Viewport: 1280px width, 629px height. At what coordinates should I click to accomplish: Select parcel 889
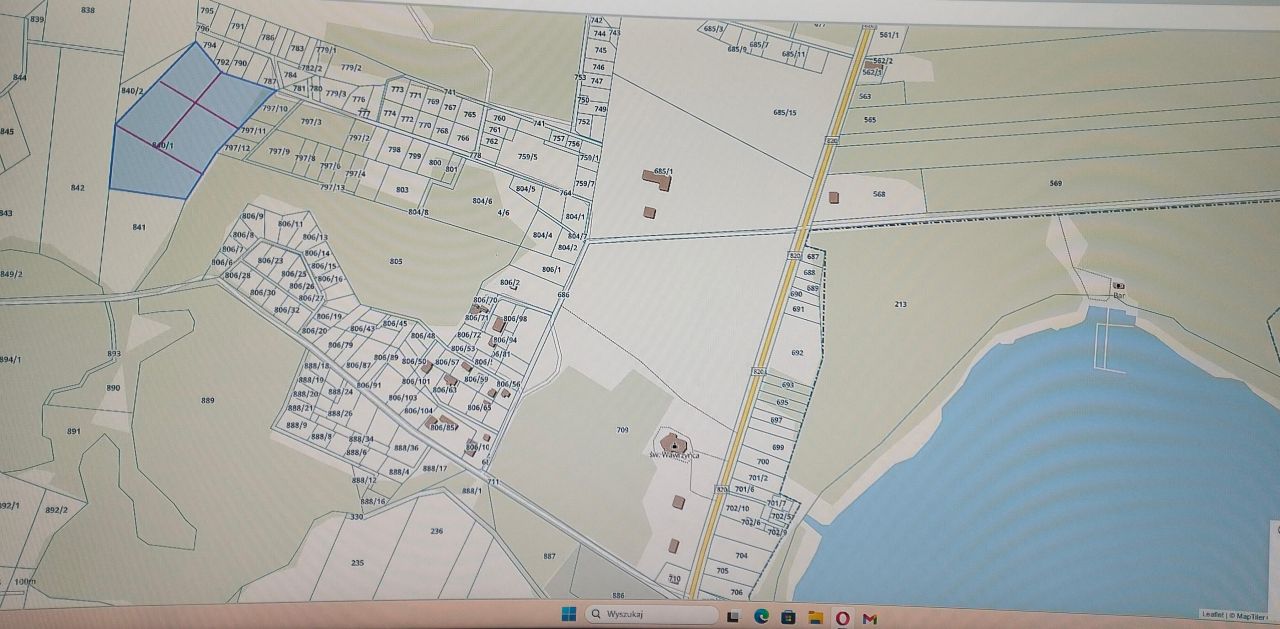coord(207,400)
